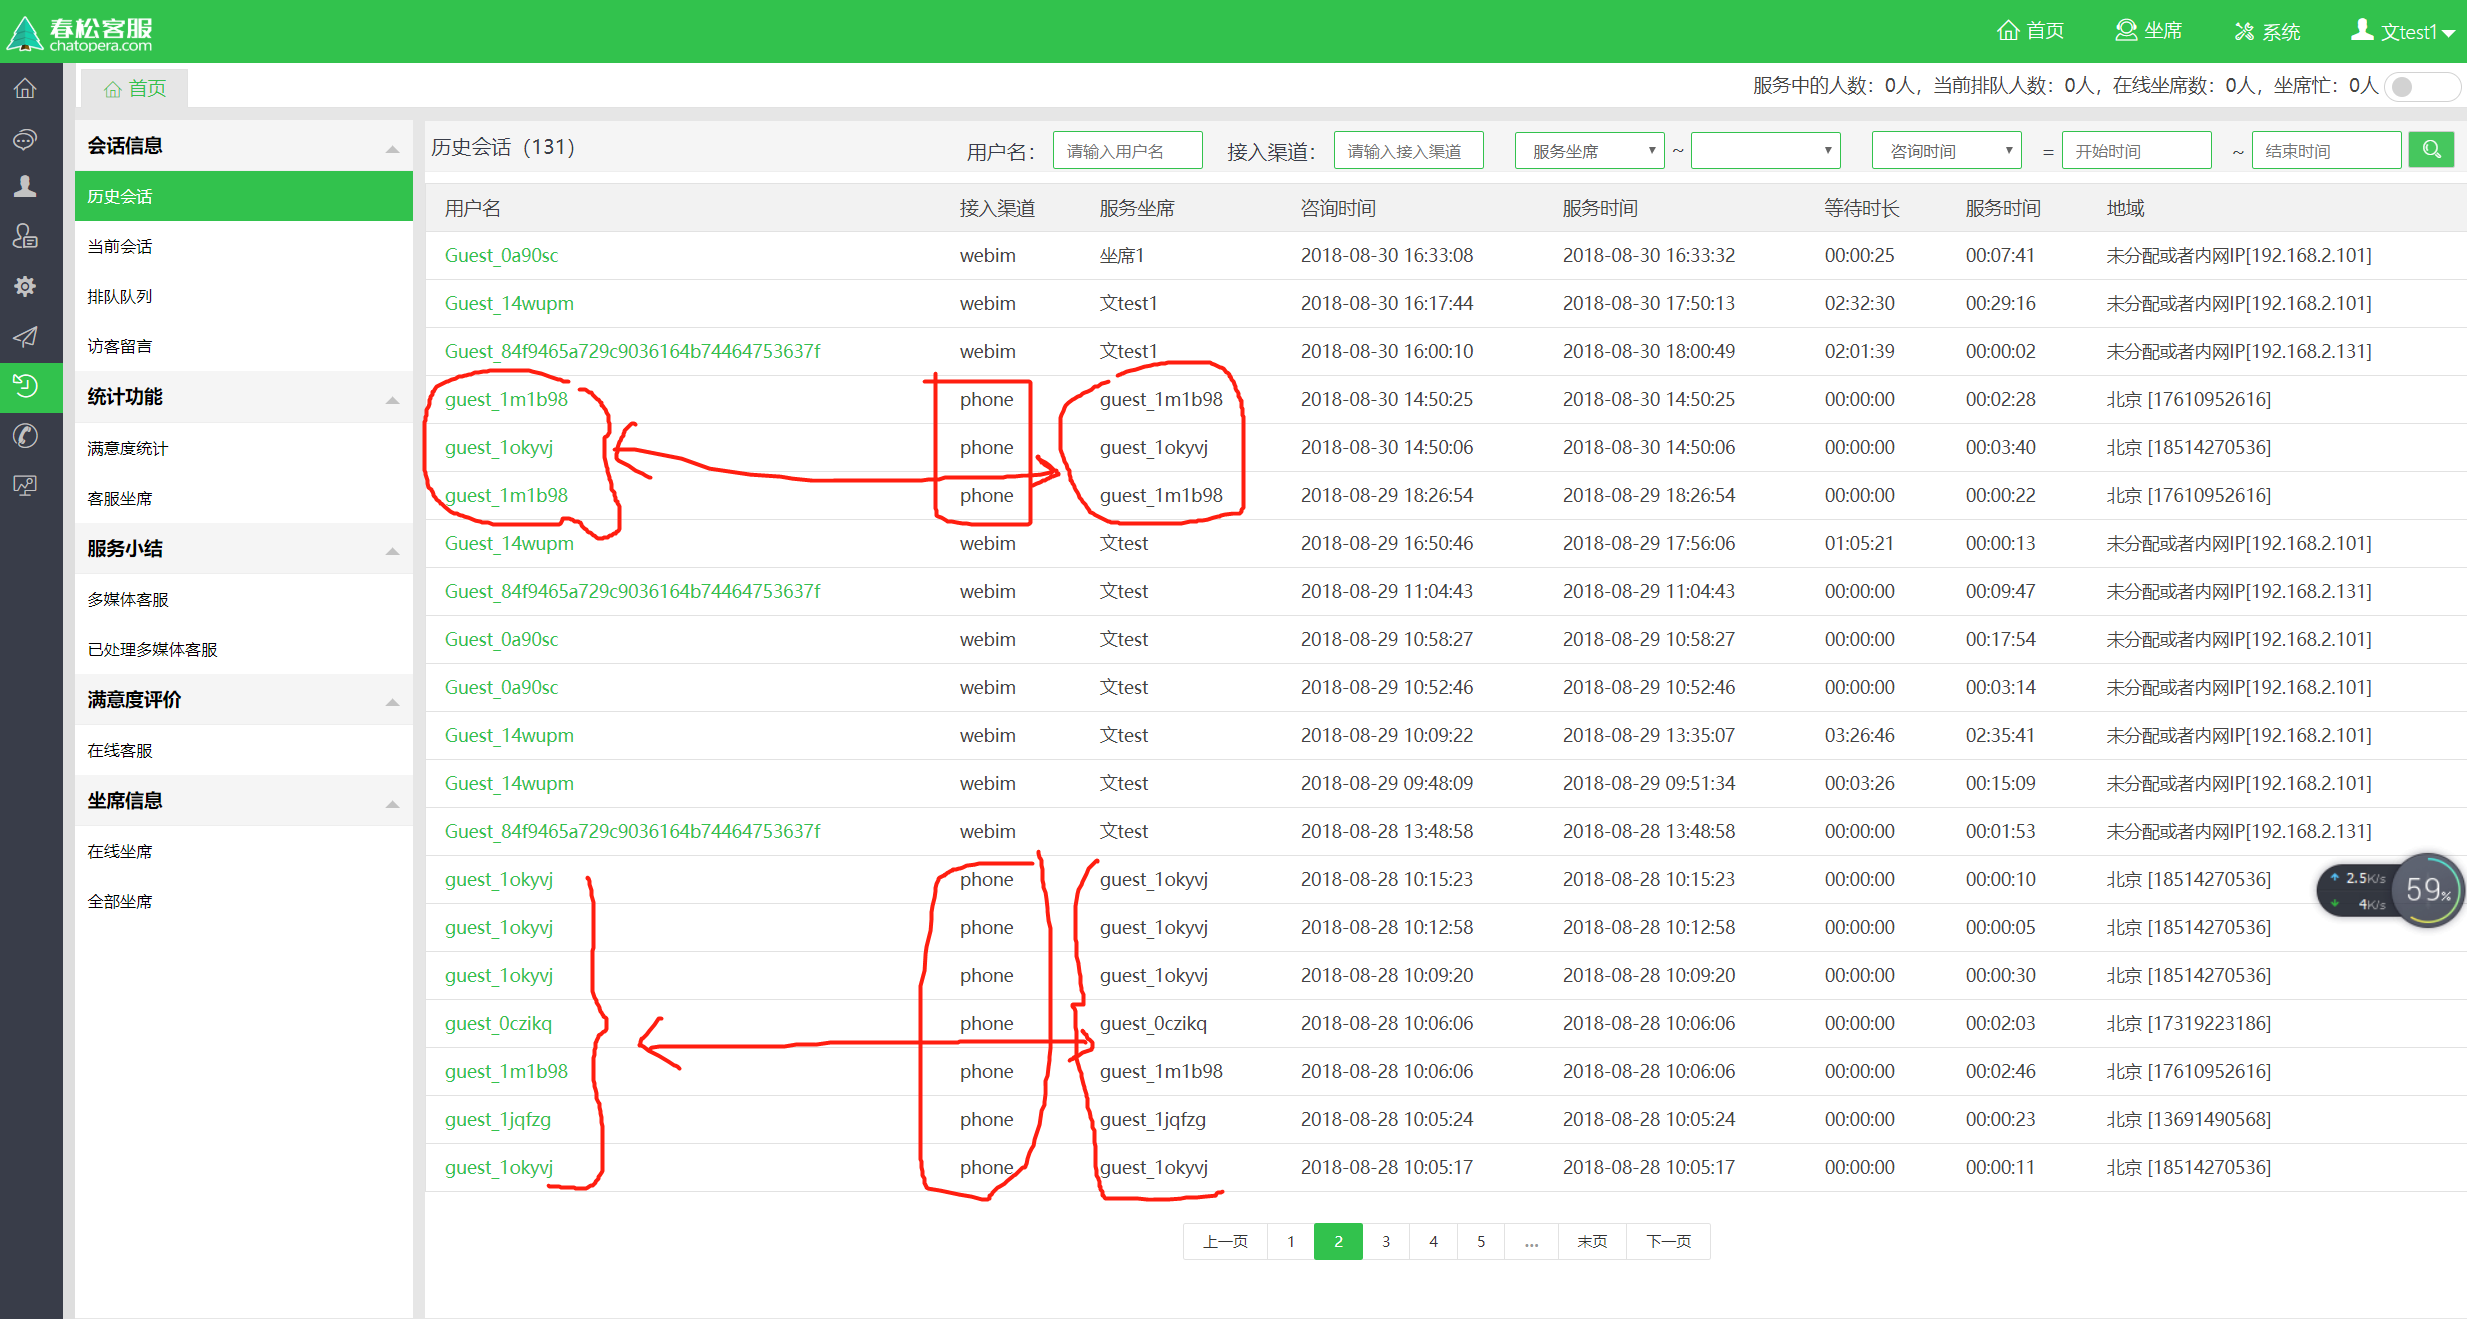The width and height of the screenshot is (2467, 1319).
Task: Open the gear settings sidebar icon
Action: click(25, 286)
